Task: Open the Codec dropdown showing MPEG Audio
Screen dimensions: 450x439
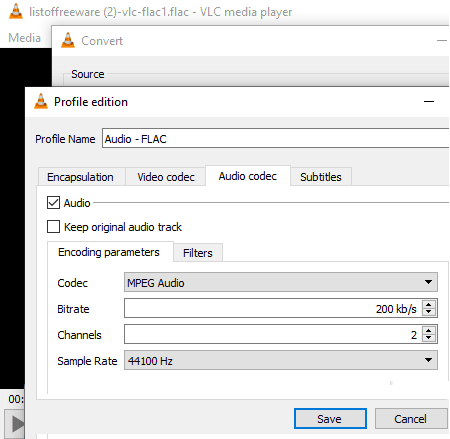Action: coord(281,282)
